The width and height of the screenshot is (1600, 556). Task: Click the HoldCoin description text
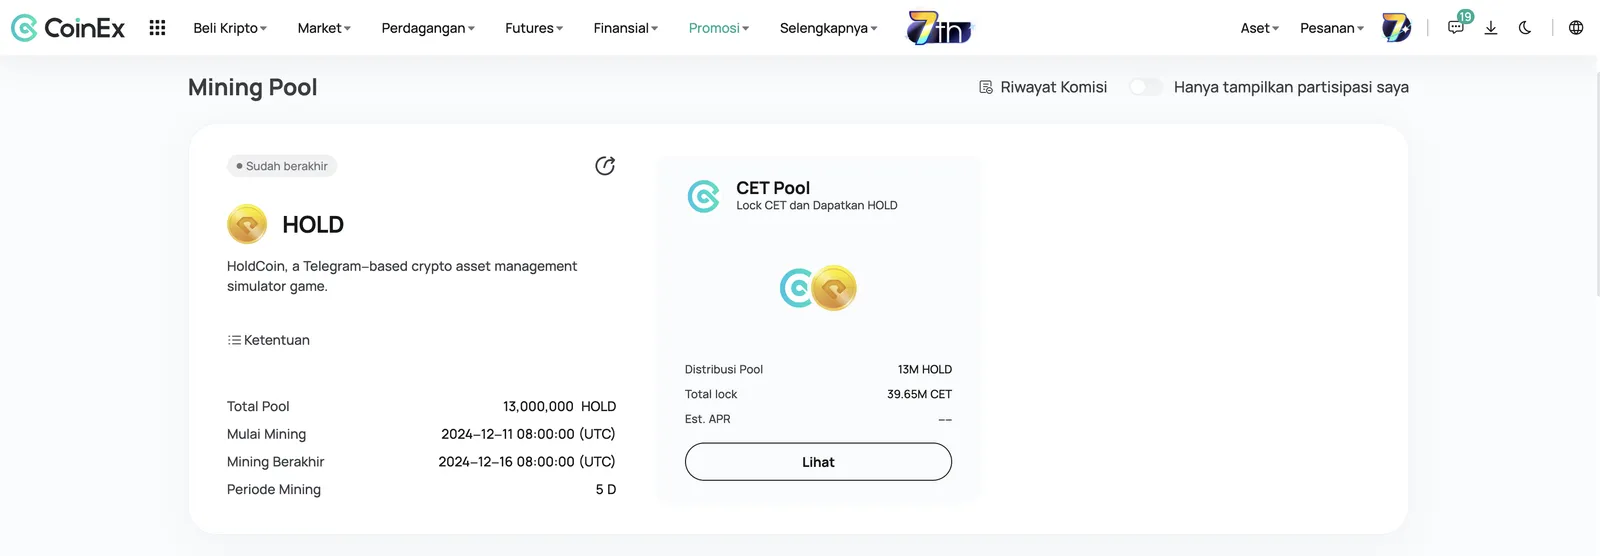(402, 276)
